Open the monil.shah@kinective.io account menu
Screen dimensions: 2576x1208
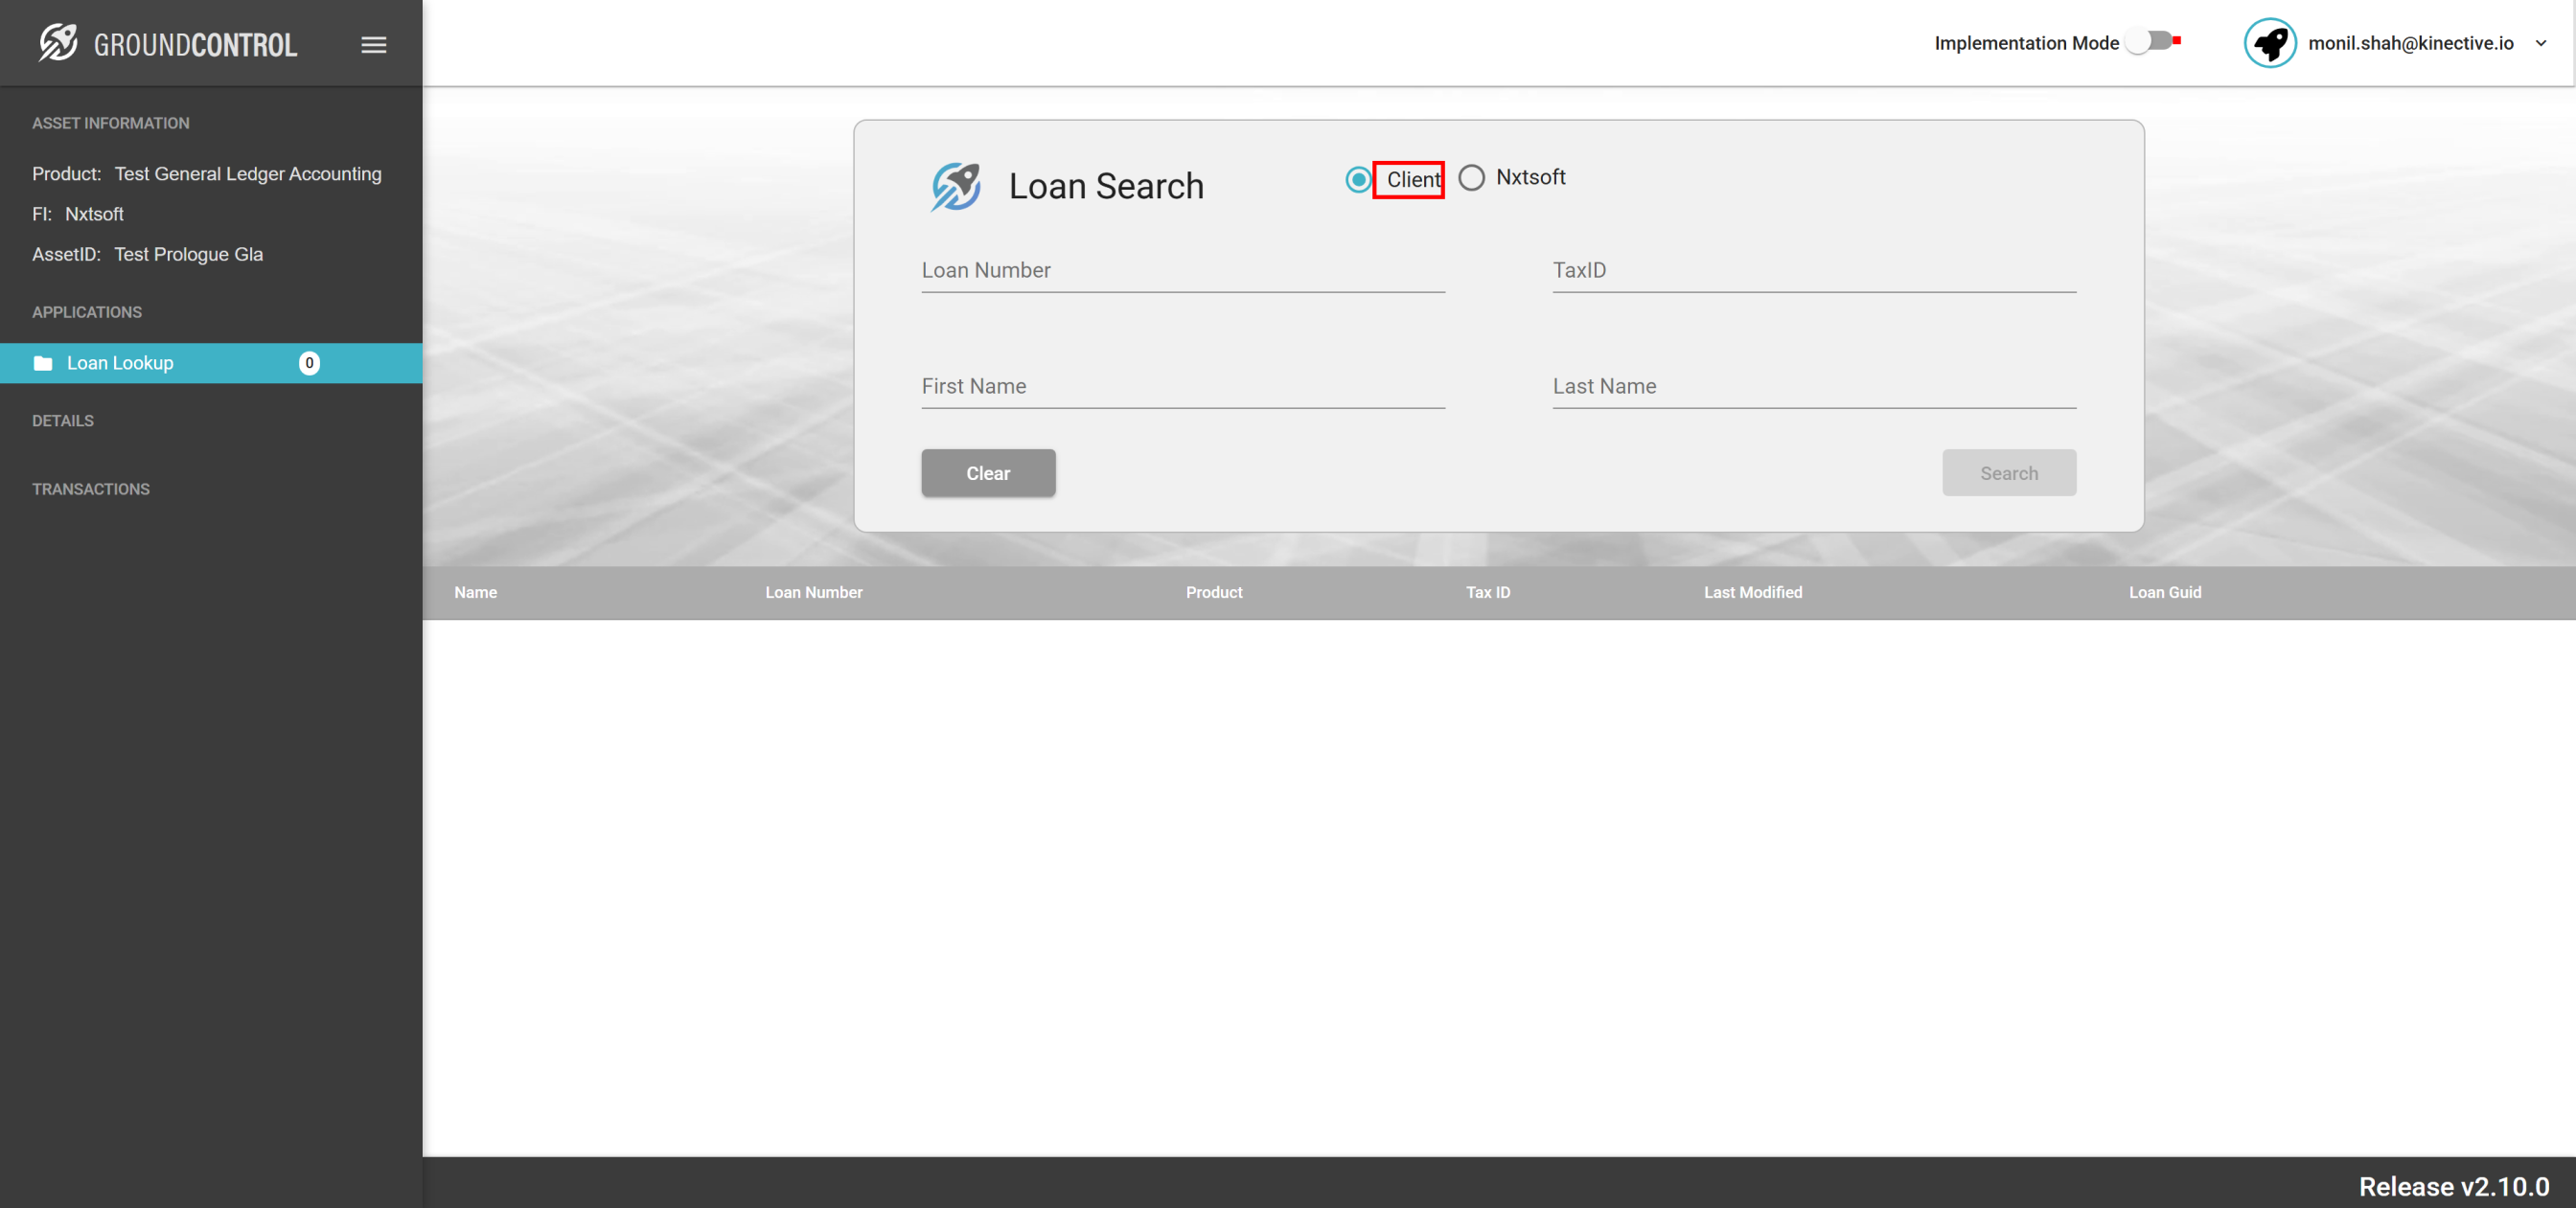[2410, 43]
